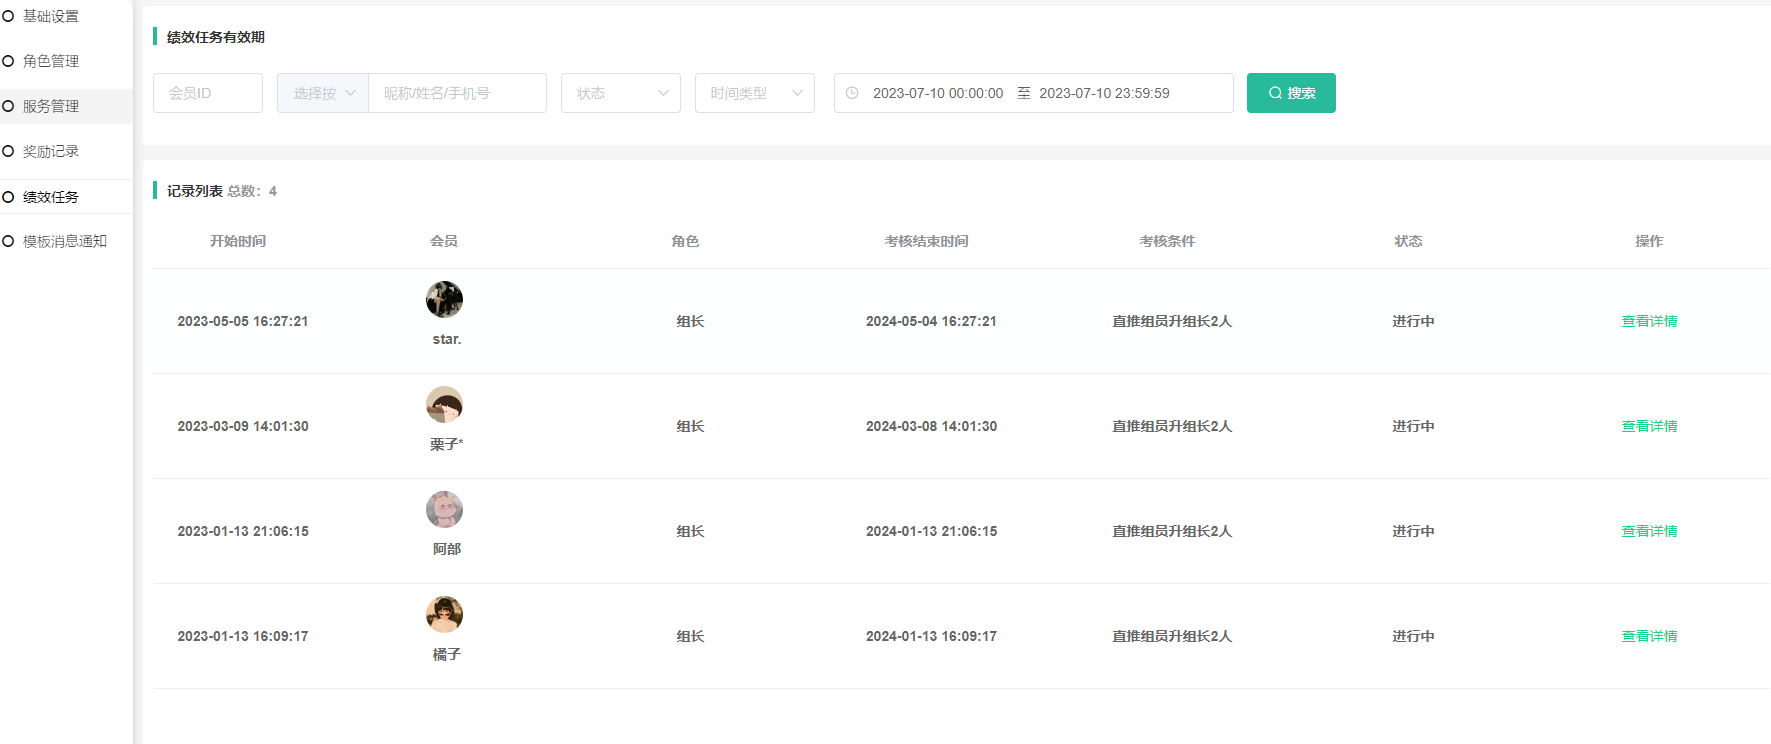
Task: Open the 时间类型 dropdown
Action: [754, 93]
